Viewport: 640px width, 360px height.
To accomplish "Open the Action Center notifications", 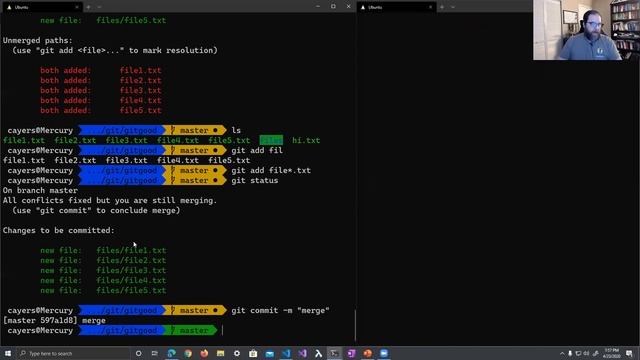I will pyautogui.click(x=629, y=353).
